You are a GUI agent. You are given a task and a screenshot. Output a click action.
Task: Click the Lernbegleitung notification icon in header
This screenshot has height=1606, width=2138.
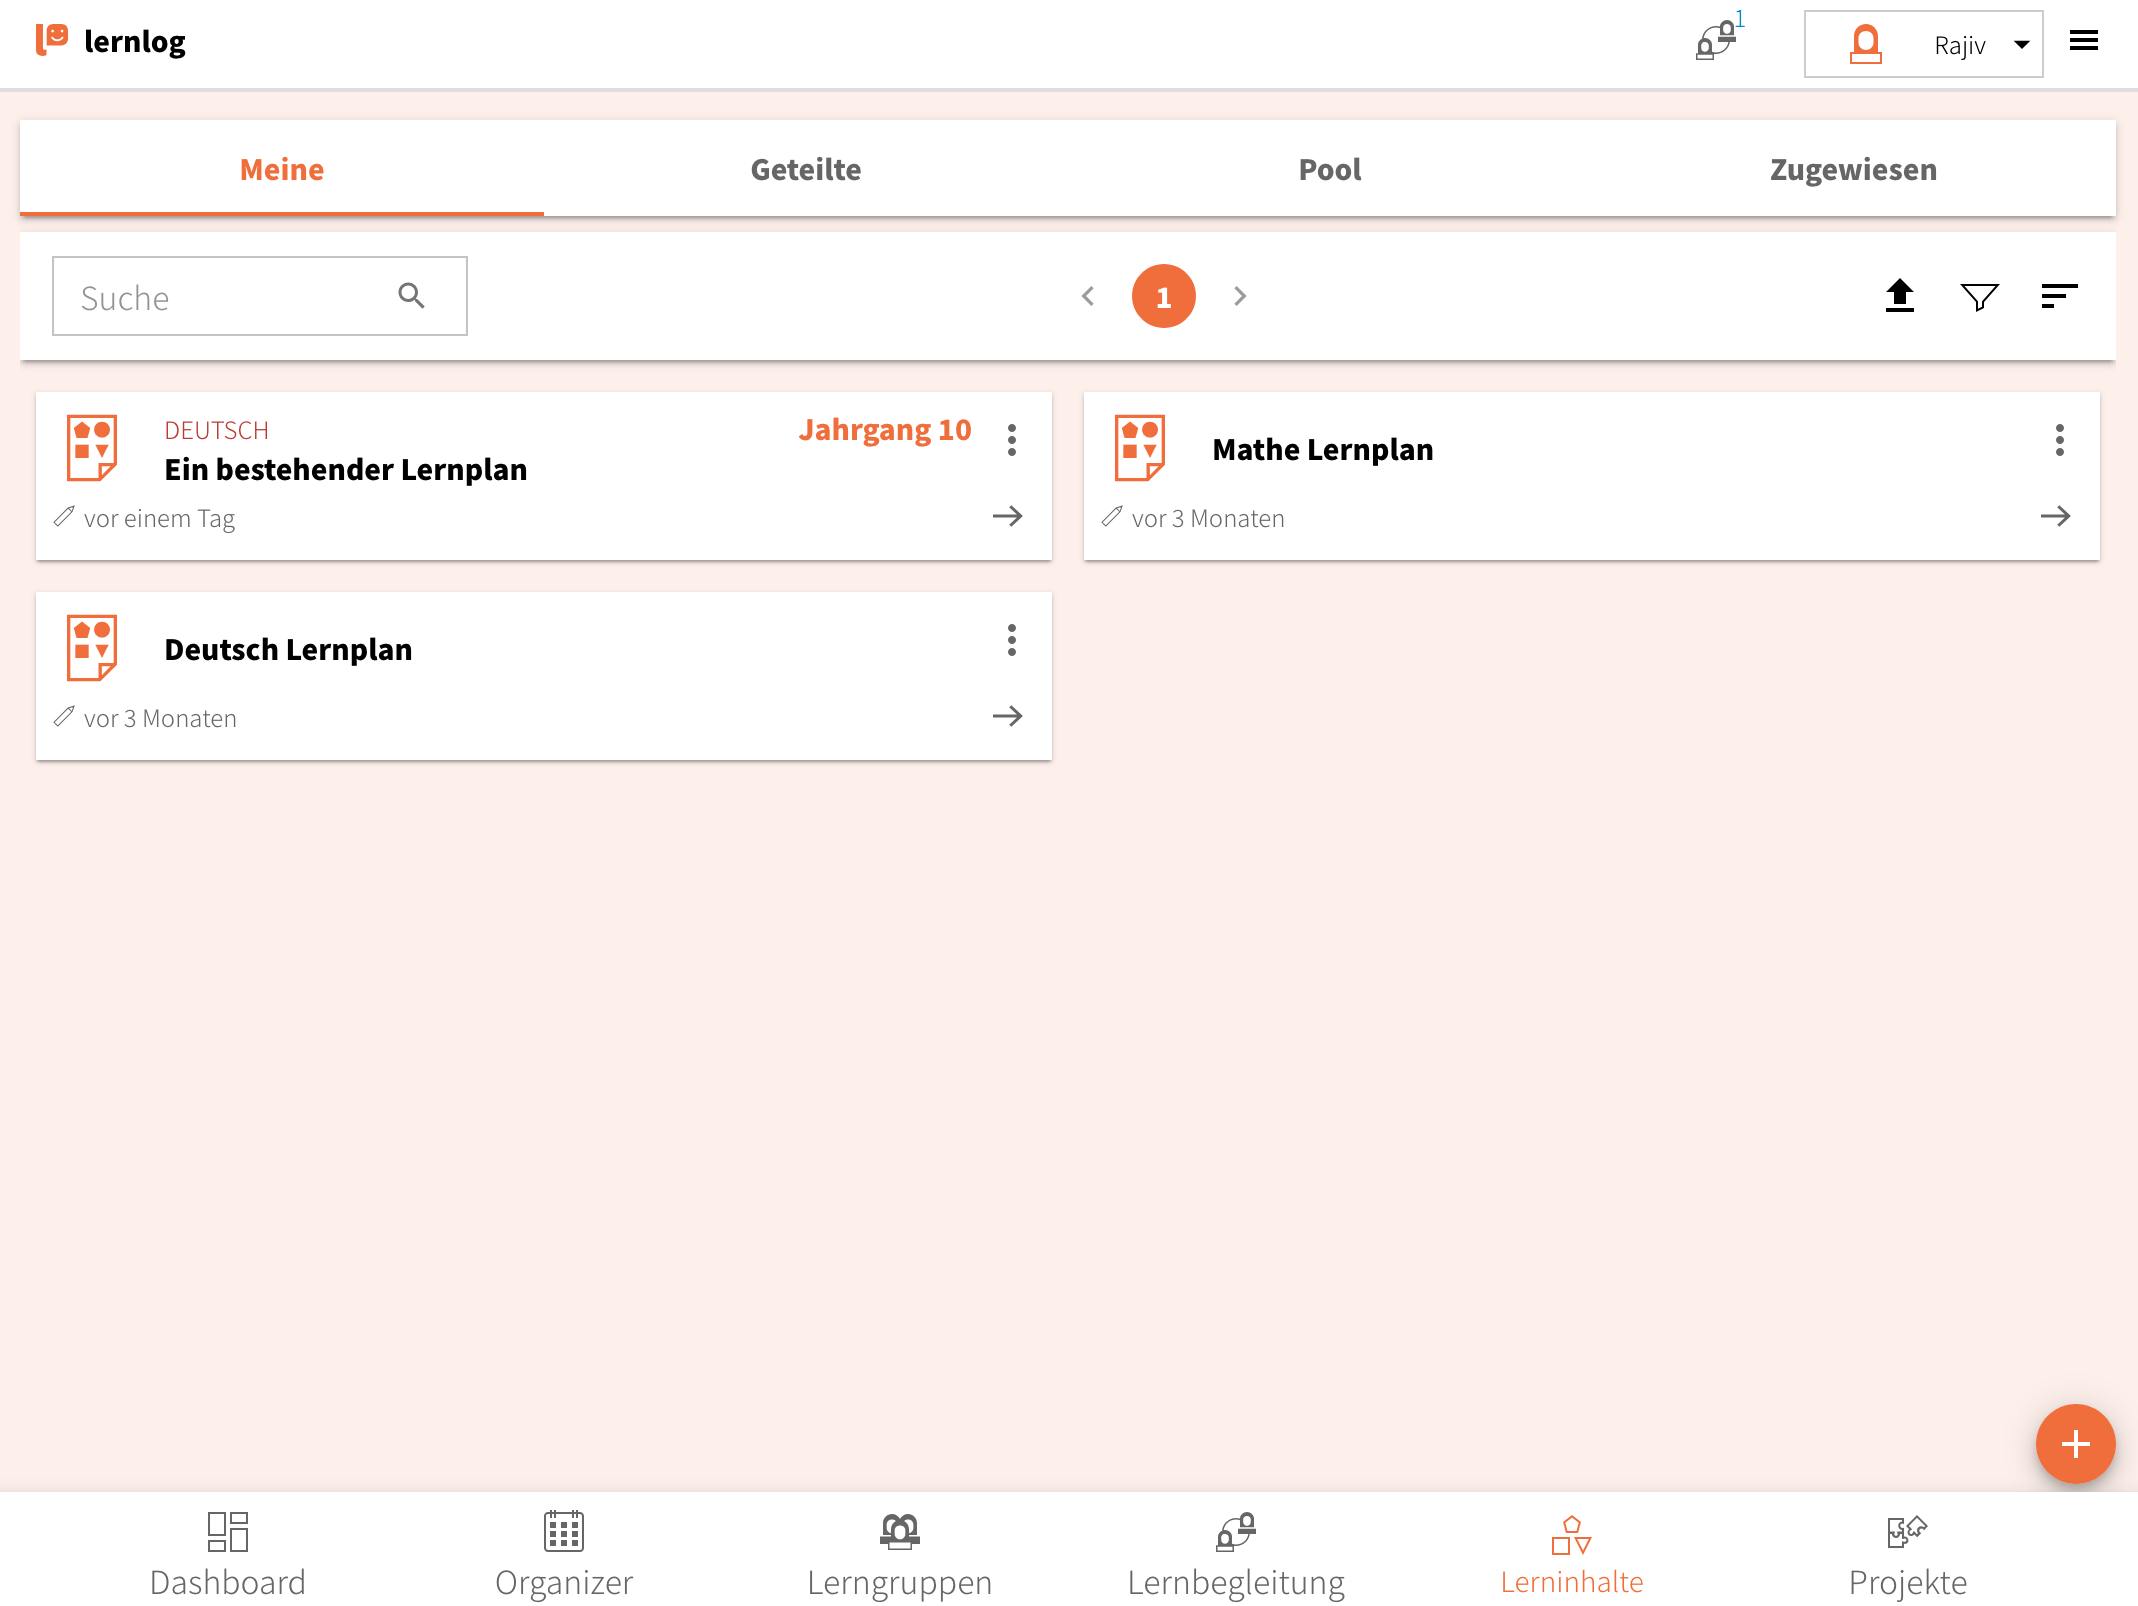(x=1716, y=42)
